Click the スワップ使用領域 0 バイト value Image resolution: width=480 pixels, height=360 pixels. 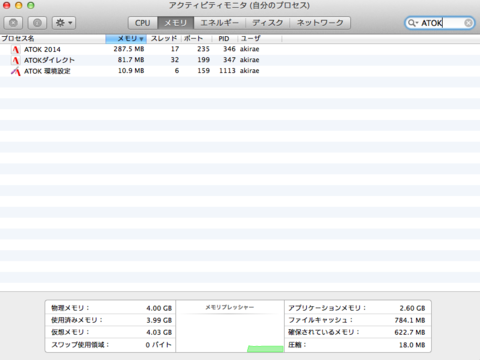[x=158, y=345]
